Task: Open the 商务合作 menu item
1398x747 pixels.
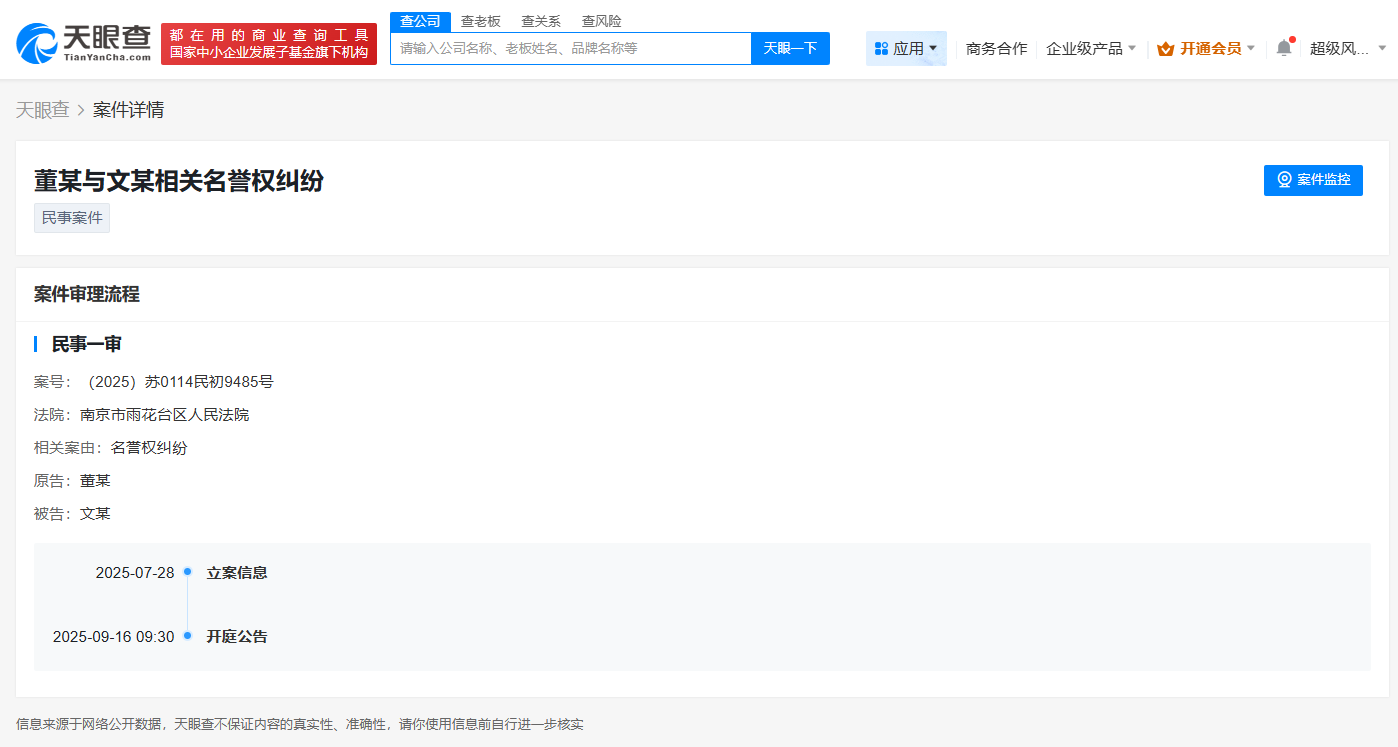Action: tap(996, 47)
